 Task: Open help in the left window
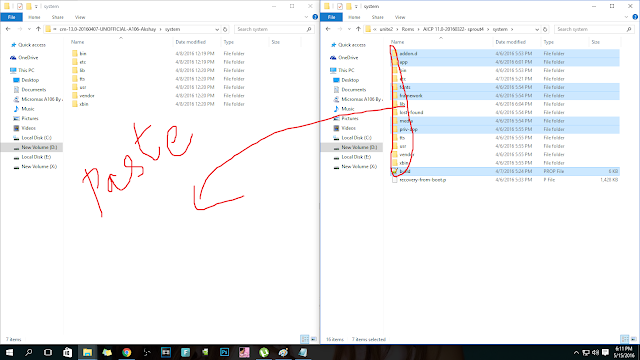[315, 17]
